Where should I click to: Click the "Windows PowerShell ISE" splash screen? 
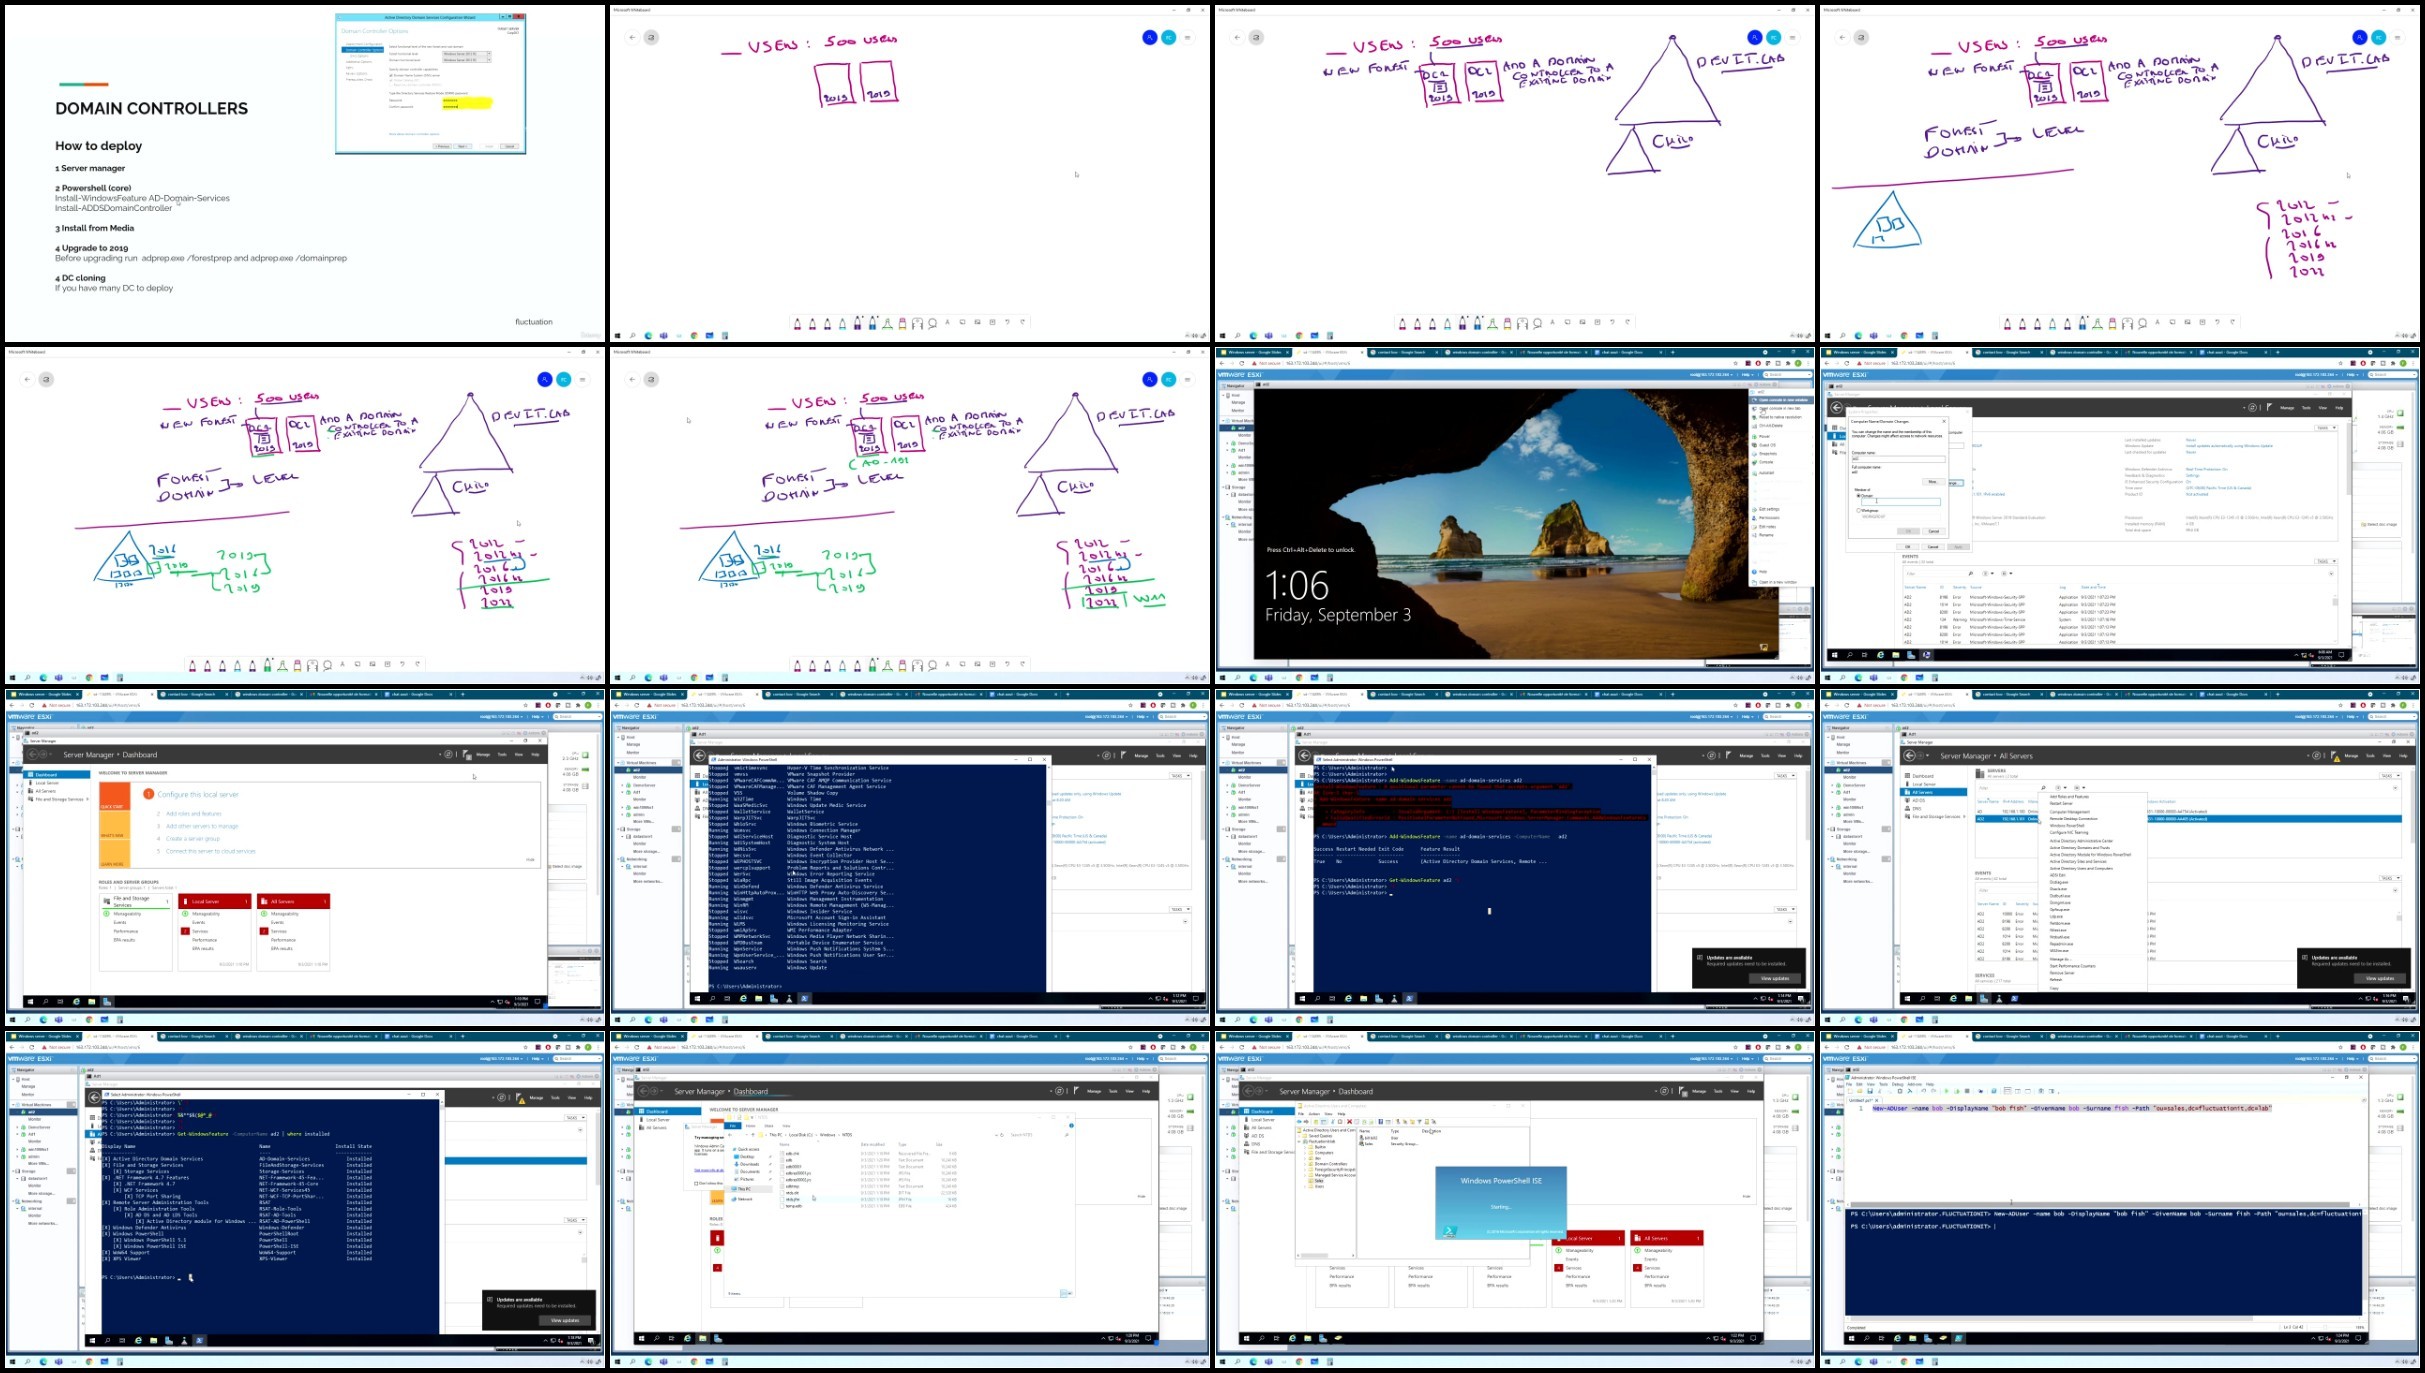pos(1501,1204)
